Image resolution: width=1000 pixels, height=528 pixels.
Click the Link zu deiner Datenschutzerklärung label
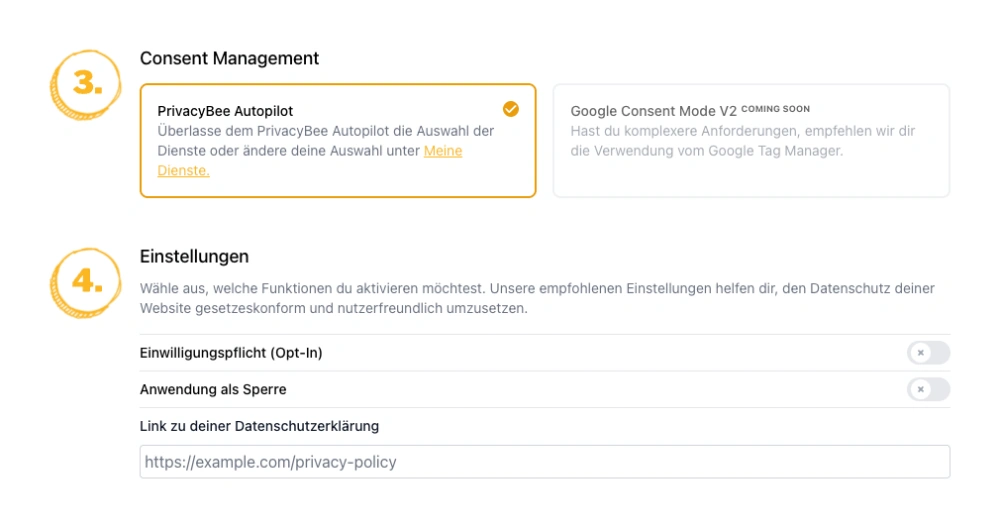tap(259, 426)
